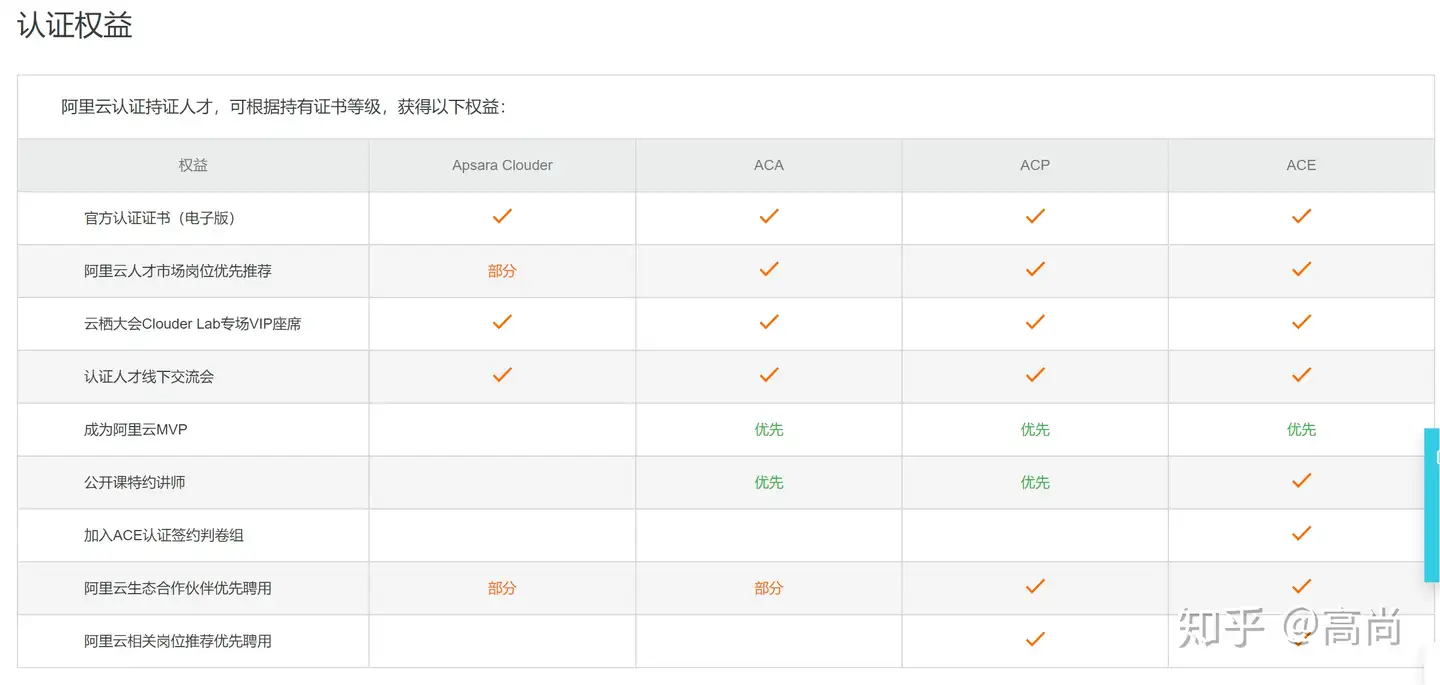Image resolution: width=1440 pixels, height=685 pixels.
Task: Click the ACA checkmark for 认证人才线下交流会
Action: [x=768, y=375]
